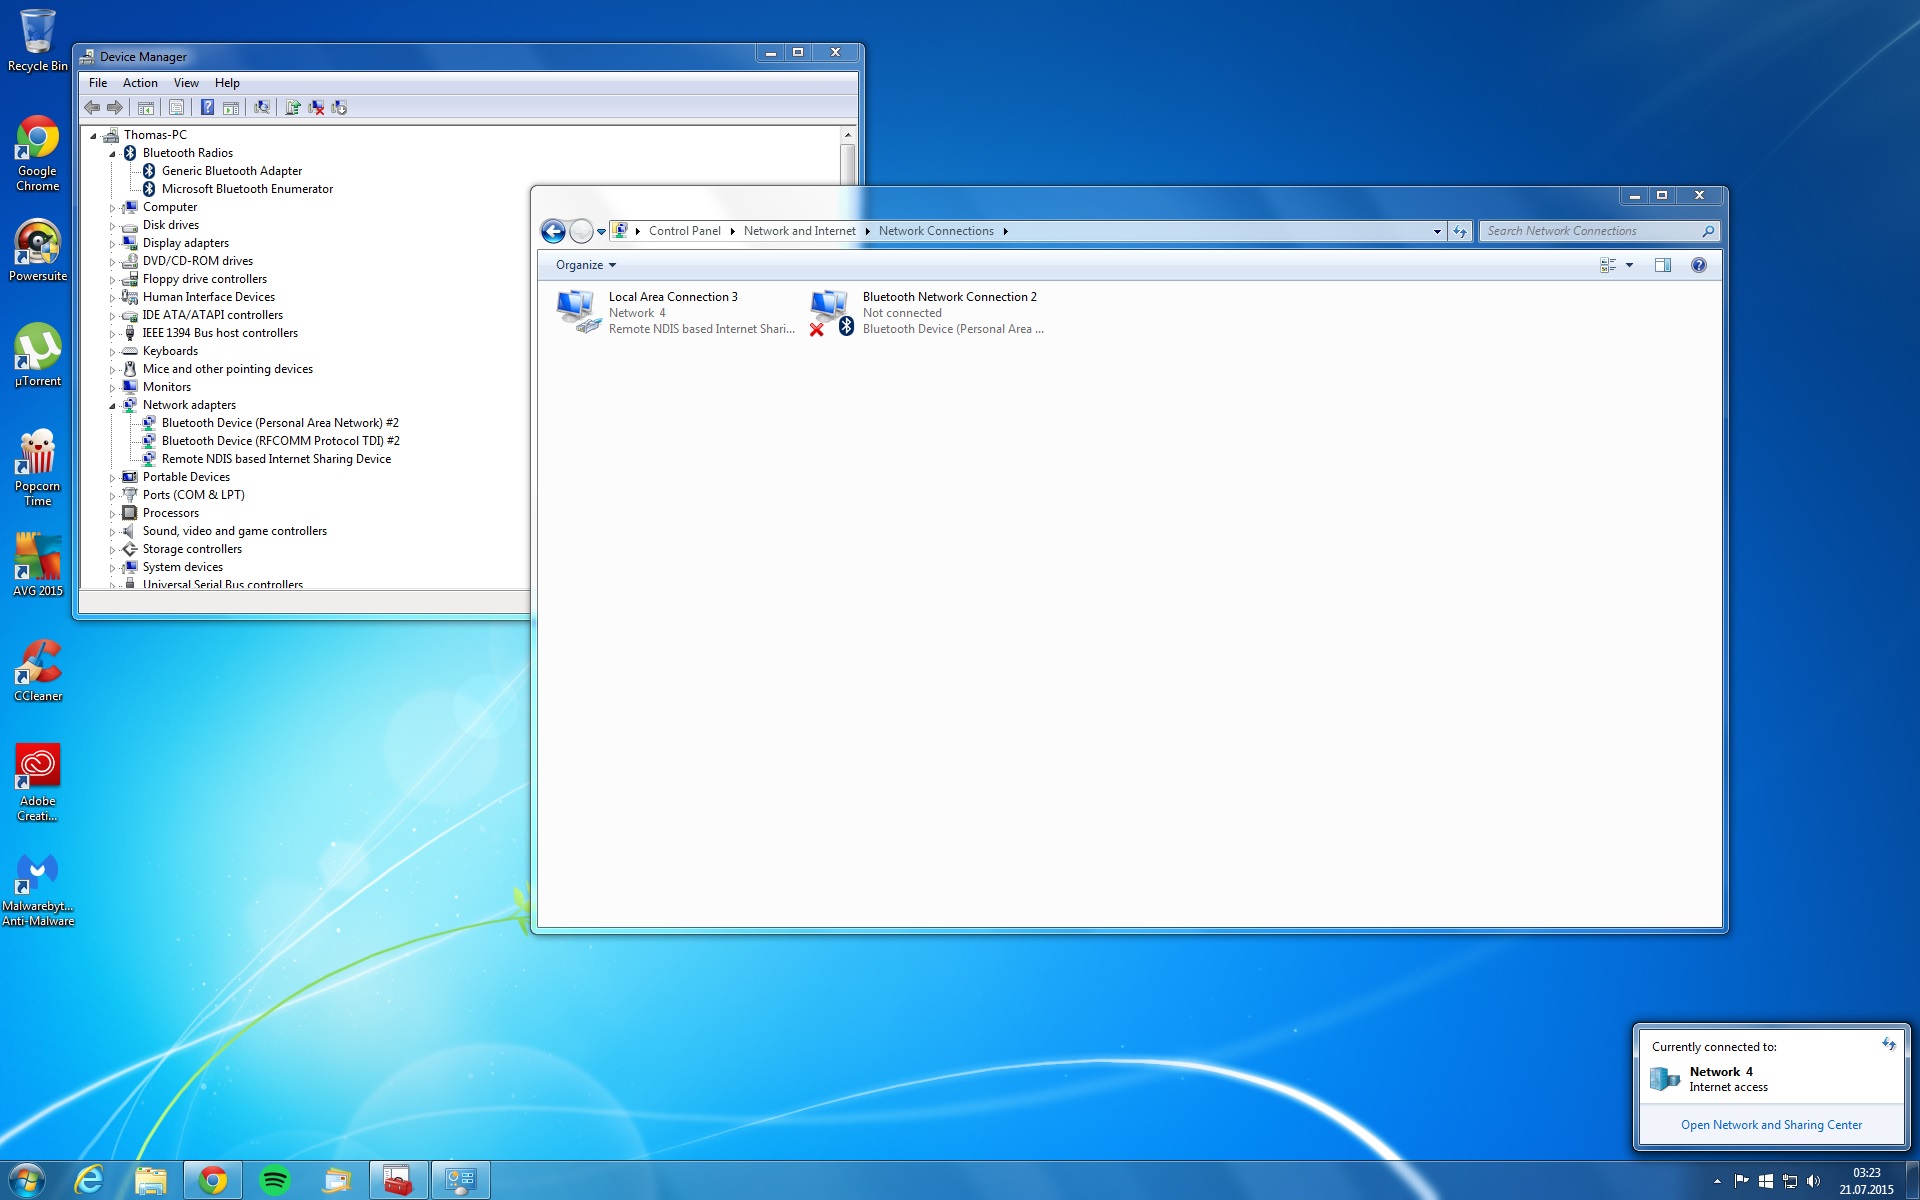Open Internet Explorer from the taskbar
1920x1200 pixels.
click(x=90, y=1180)
